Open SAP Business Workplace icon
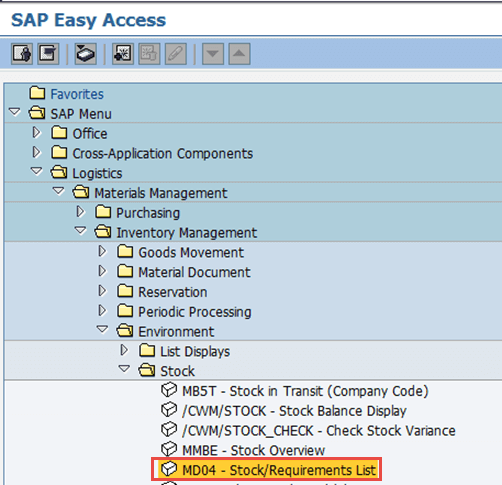Image resolution: width=502 pixels, height=485 pixels. coord(86,54)
